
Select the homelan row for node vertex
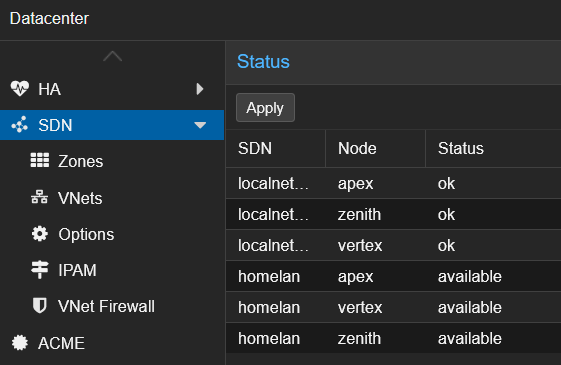click(394, 307)
